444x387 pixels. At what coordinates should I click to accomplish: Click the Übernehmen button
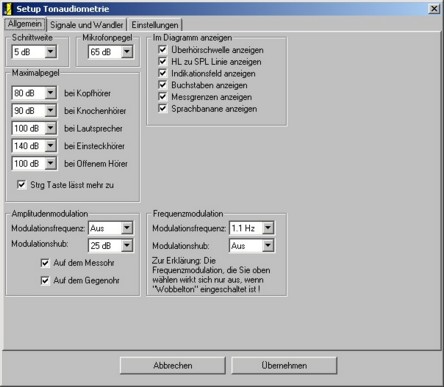284,366
